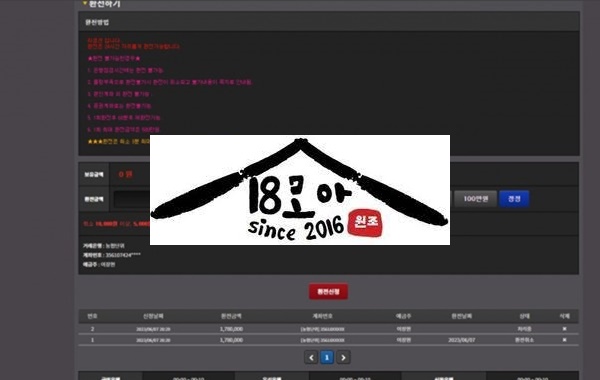Image resolution: width=600 pixels, height=380 pixels.
Task: Go to next page with right arrow
Action: tap(343, 357)
